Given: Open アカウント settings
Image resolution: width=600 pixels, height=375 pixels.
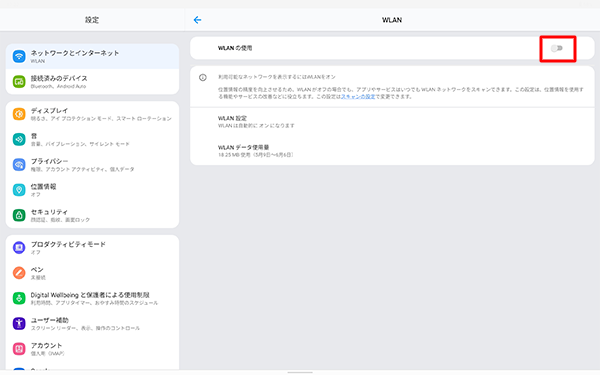Looking at the screenshot, I should click(92, 349).
